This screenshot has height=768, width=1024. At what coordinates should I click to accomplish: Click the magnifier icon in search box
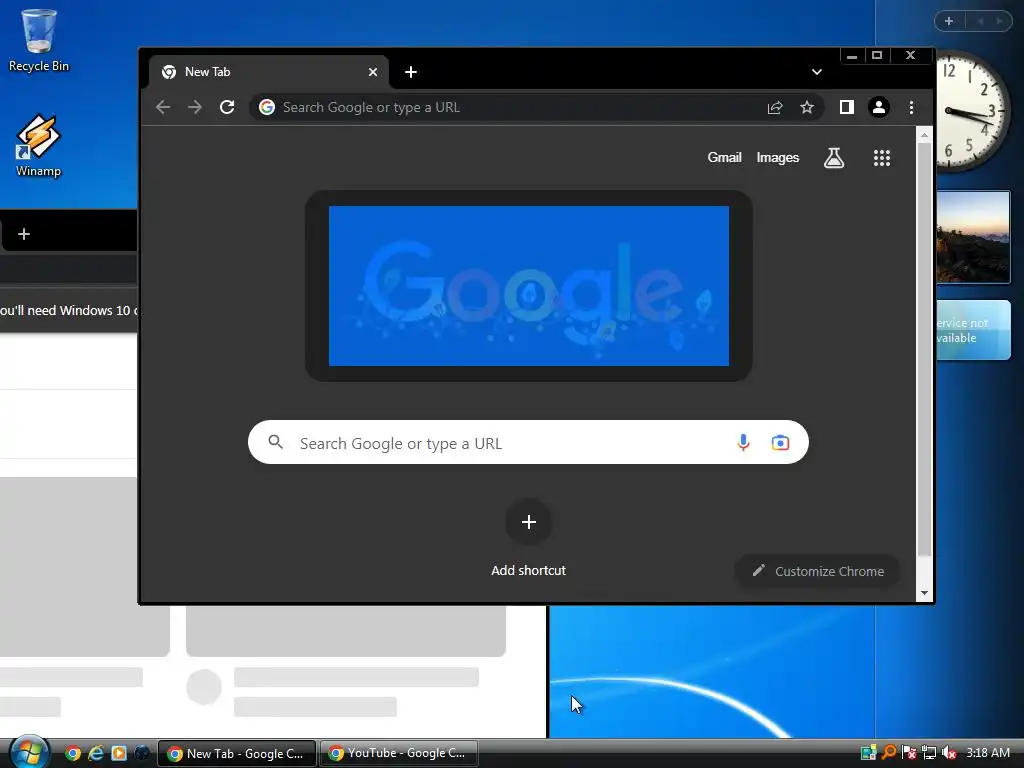pos(276,442)
